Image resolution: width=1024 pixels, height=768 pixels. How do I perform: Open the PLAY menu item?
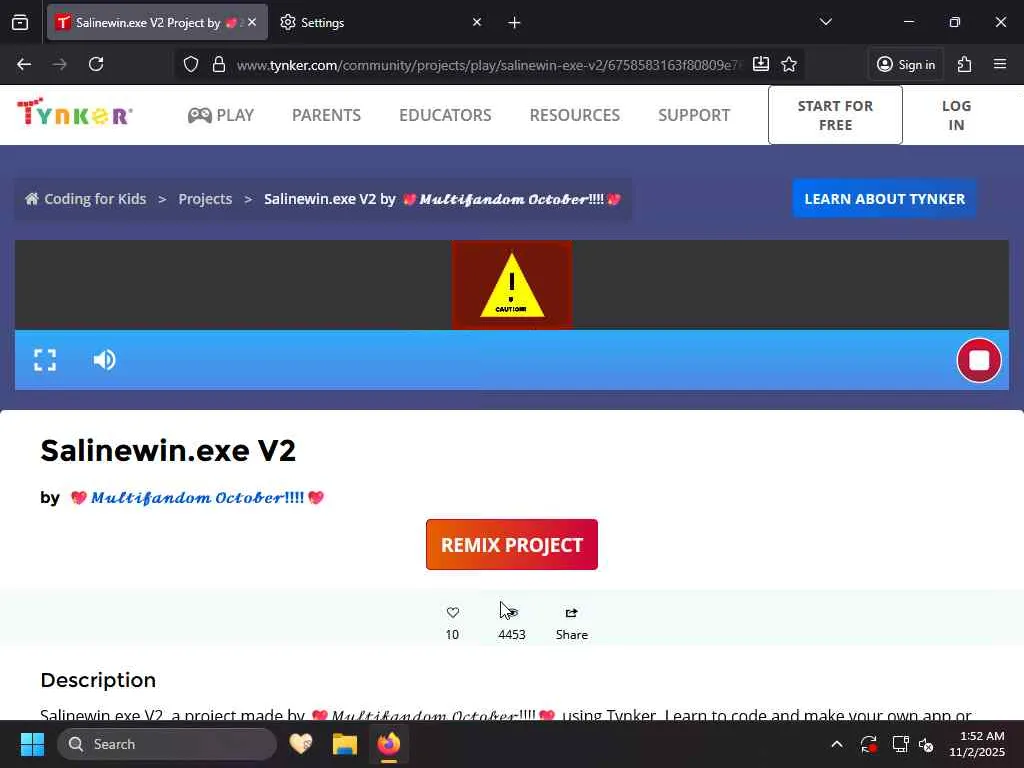click(221, 115)
